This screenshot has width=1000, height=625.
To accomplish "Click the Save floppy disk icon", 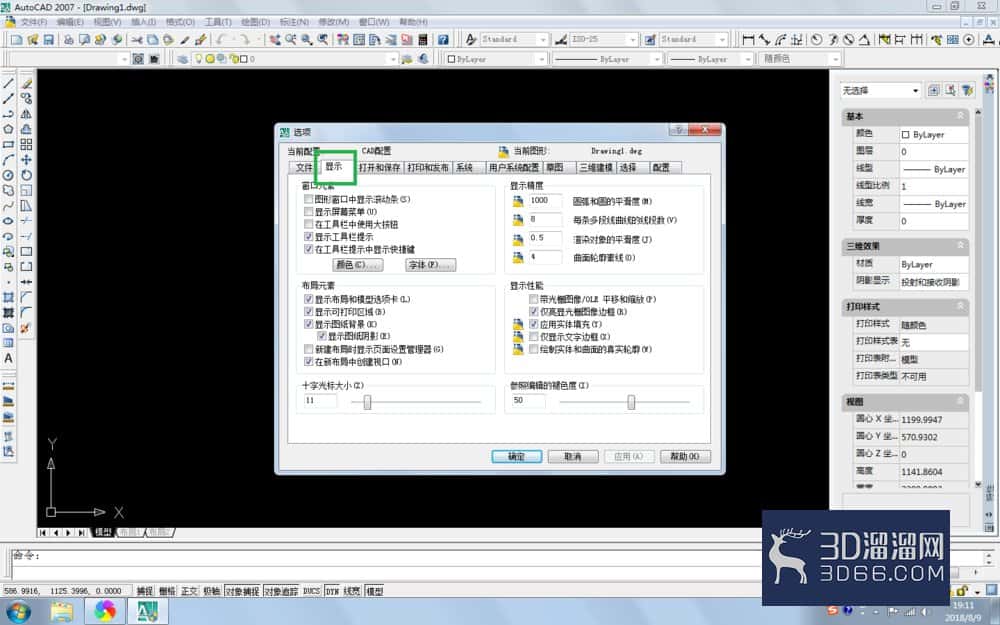I will pyautogui.click(x=48, y=40).
